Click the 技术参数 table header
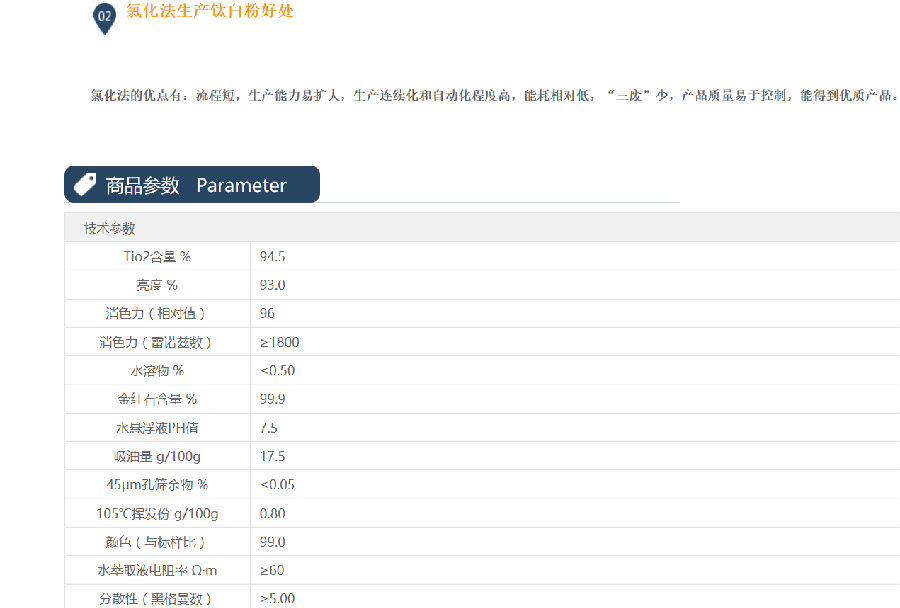The image size is (900, 608). click(x=109, y=228)
